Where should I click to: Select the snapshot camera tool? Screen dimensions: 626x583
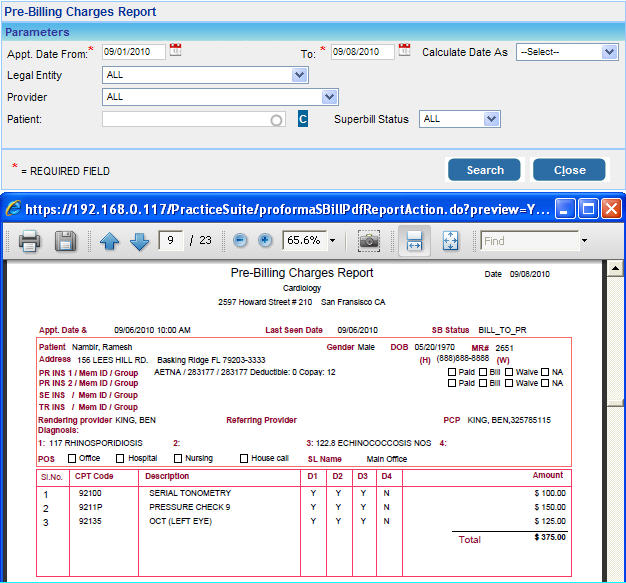368,241
